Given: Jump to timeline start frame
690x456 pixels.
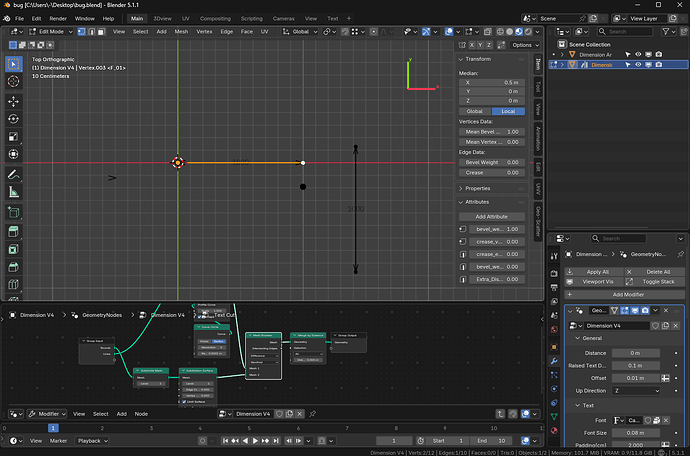Looking at the screenshot, I should click(x=225, y=441).
